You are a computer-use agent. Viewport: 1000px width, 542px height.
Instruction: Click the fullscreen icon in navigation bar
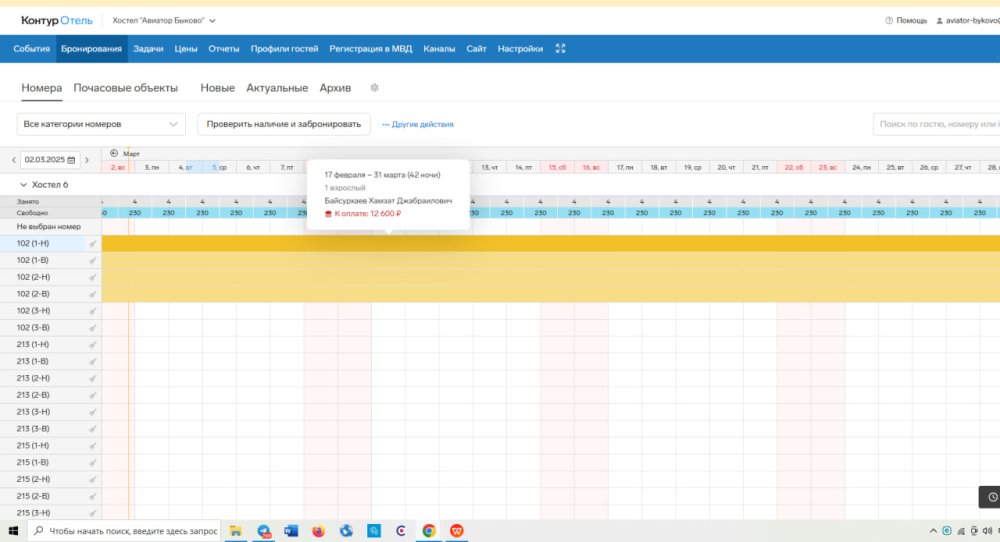(x=561, y=49)
